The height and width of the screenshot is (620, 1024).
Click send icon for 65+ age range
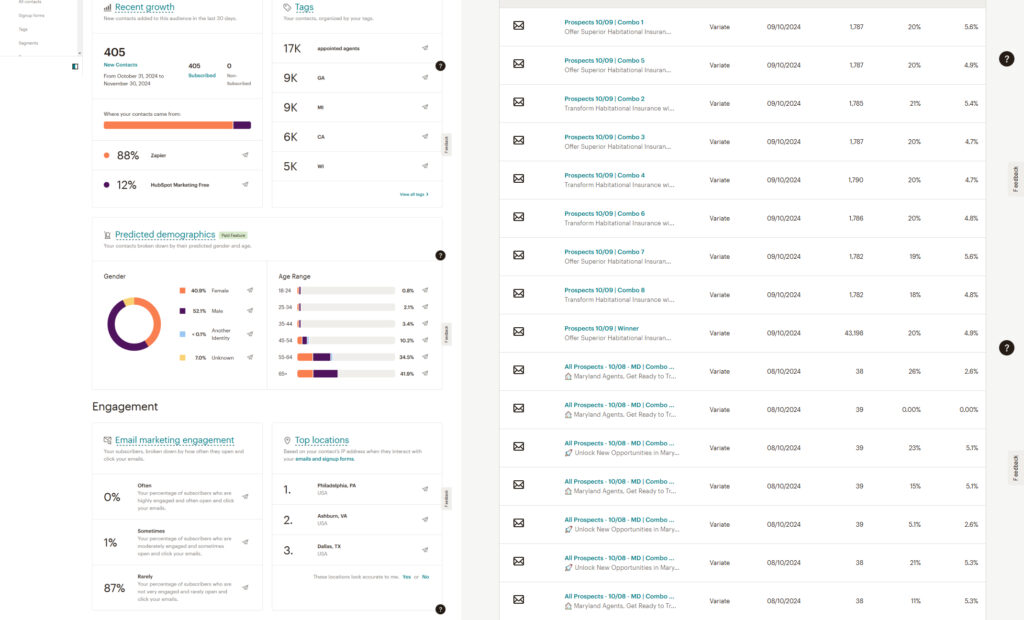pos(425,374)
